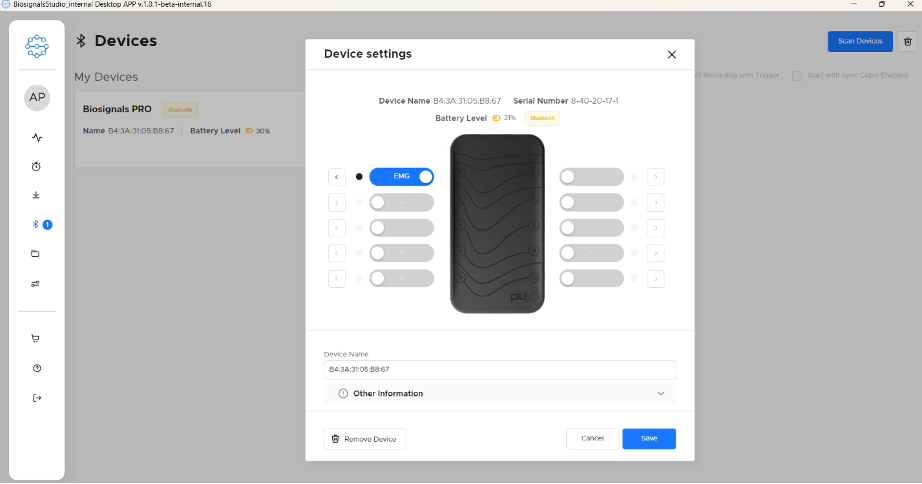Click the Scan Devices button

(x=860, y=41)
